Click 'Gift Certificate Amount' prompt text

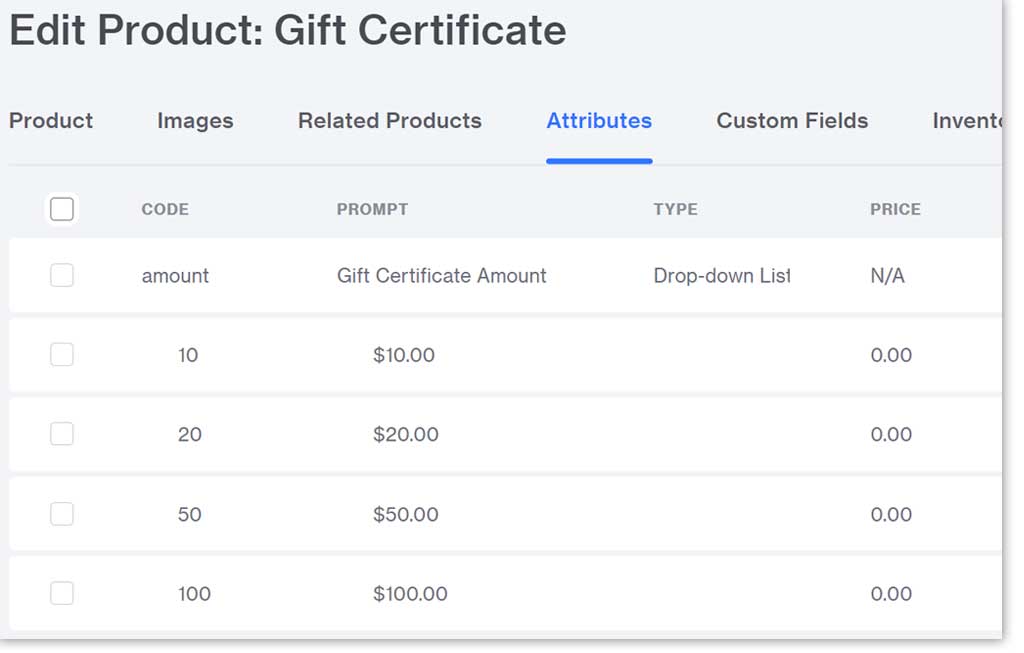tap(441, 276)
